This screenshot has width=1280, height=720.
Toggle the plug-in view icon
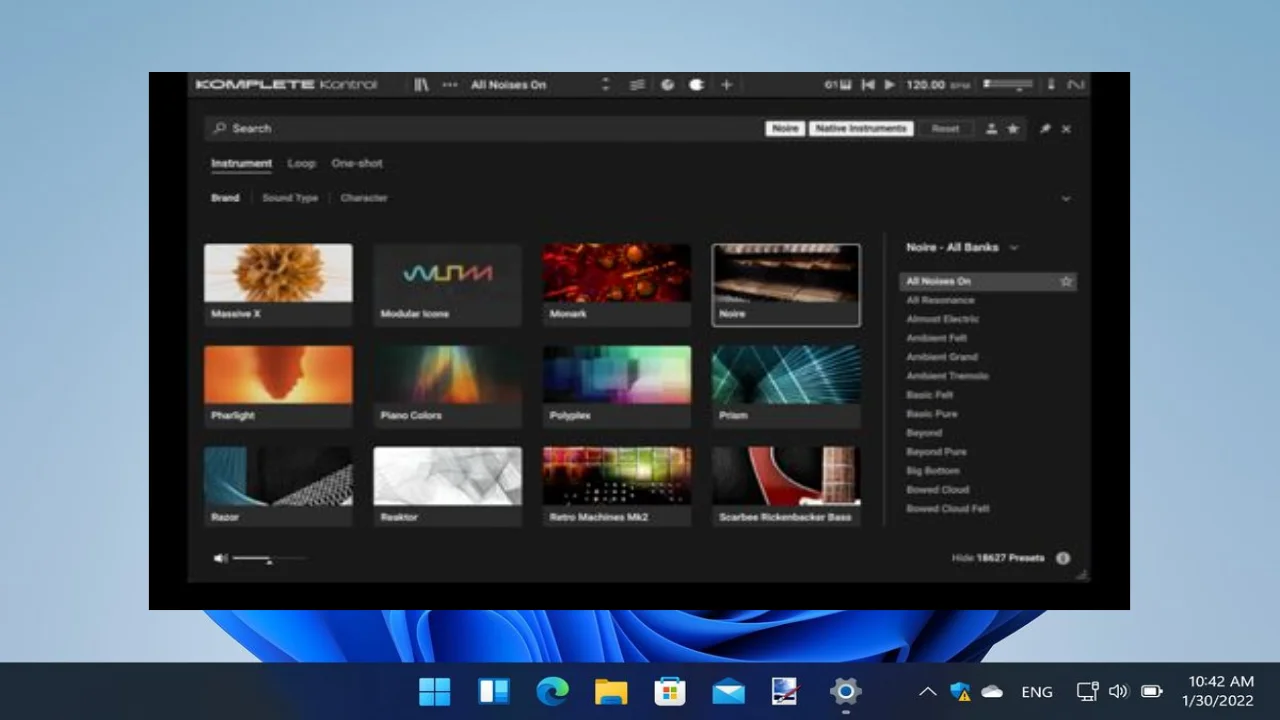click(x=697, y=85)
